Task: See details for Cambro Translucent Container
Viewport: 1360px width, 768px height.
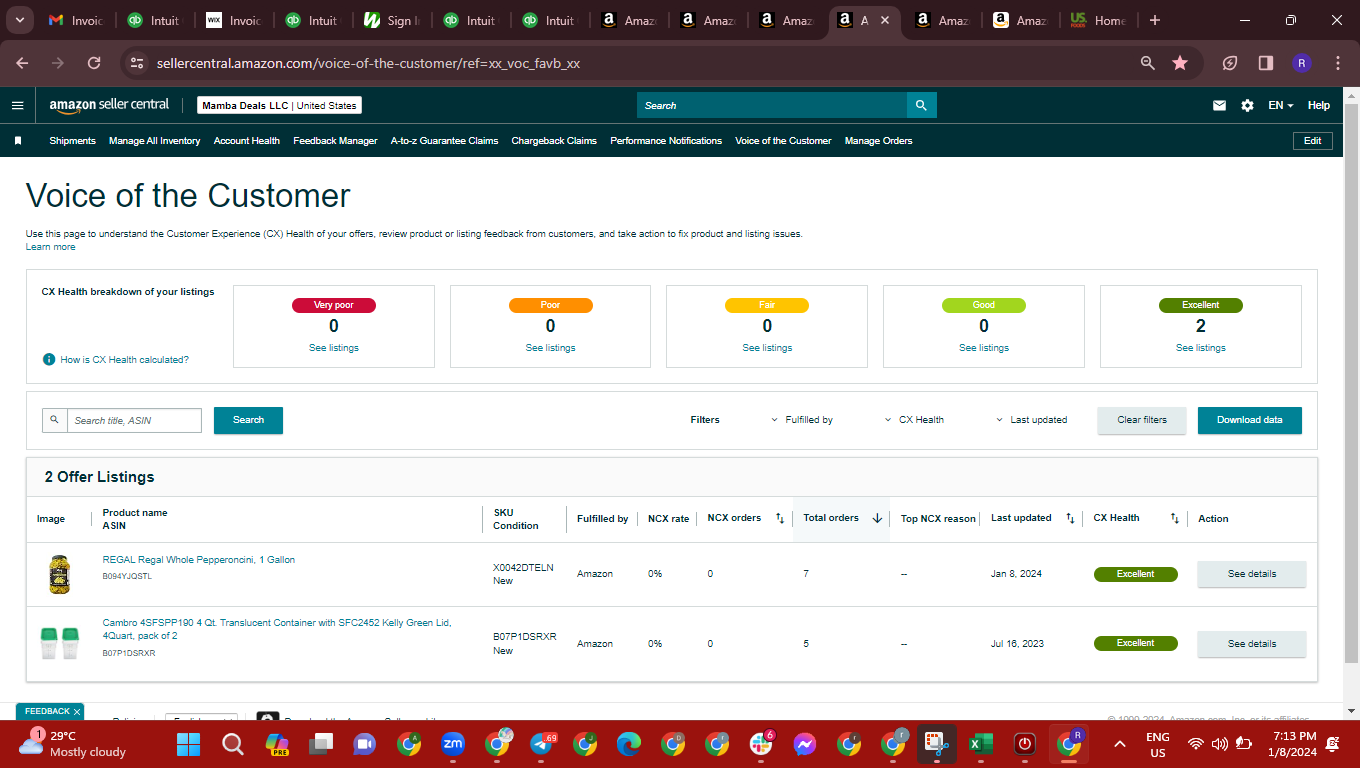Action: (1252, 644)
